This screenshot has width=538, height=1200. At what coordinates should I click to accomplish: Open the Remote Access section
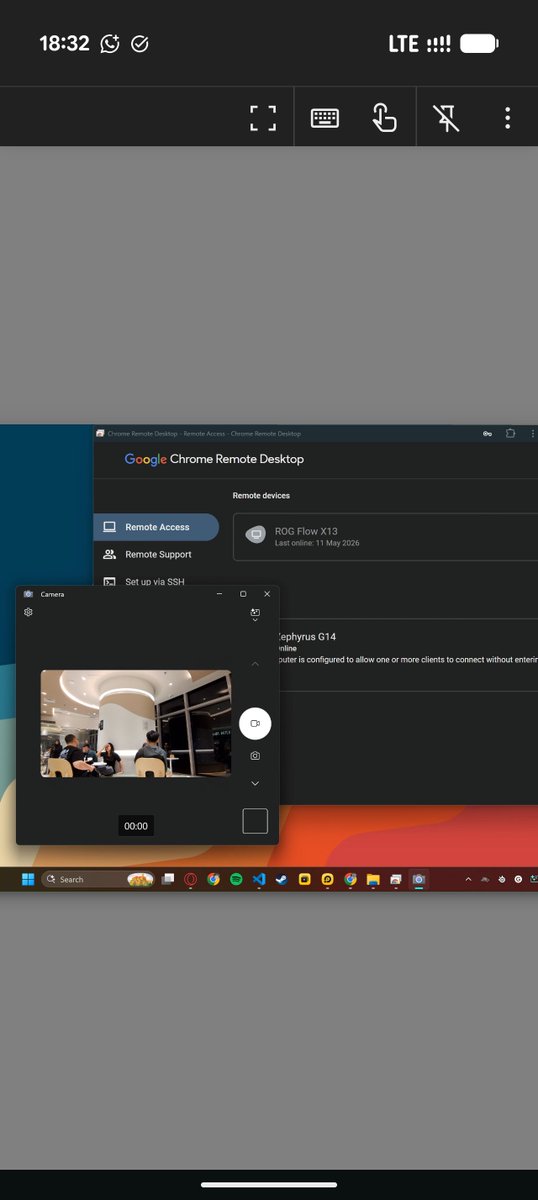click(157, 527)
